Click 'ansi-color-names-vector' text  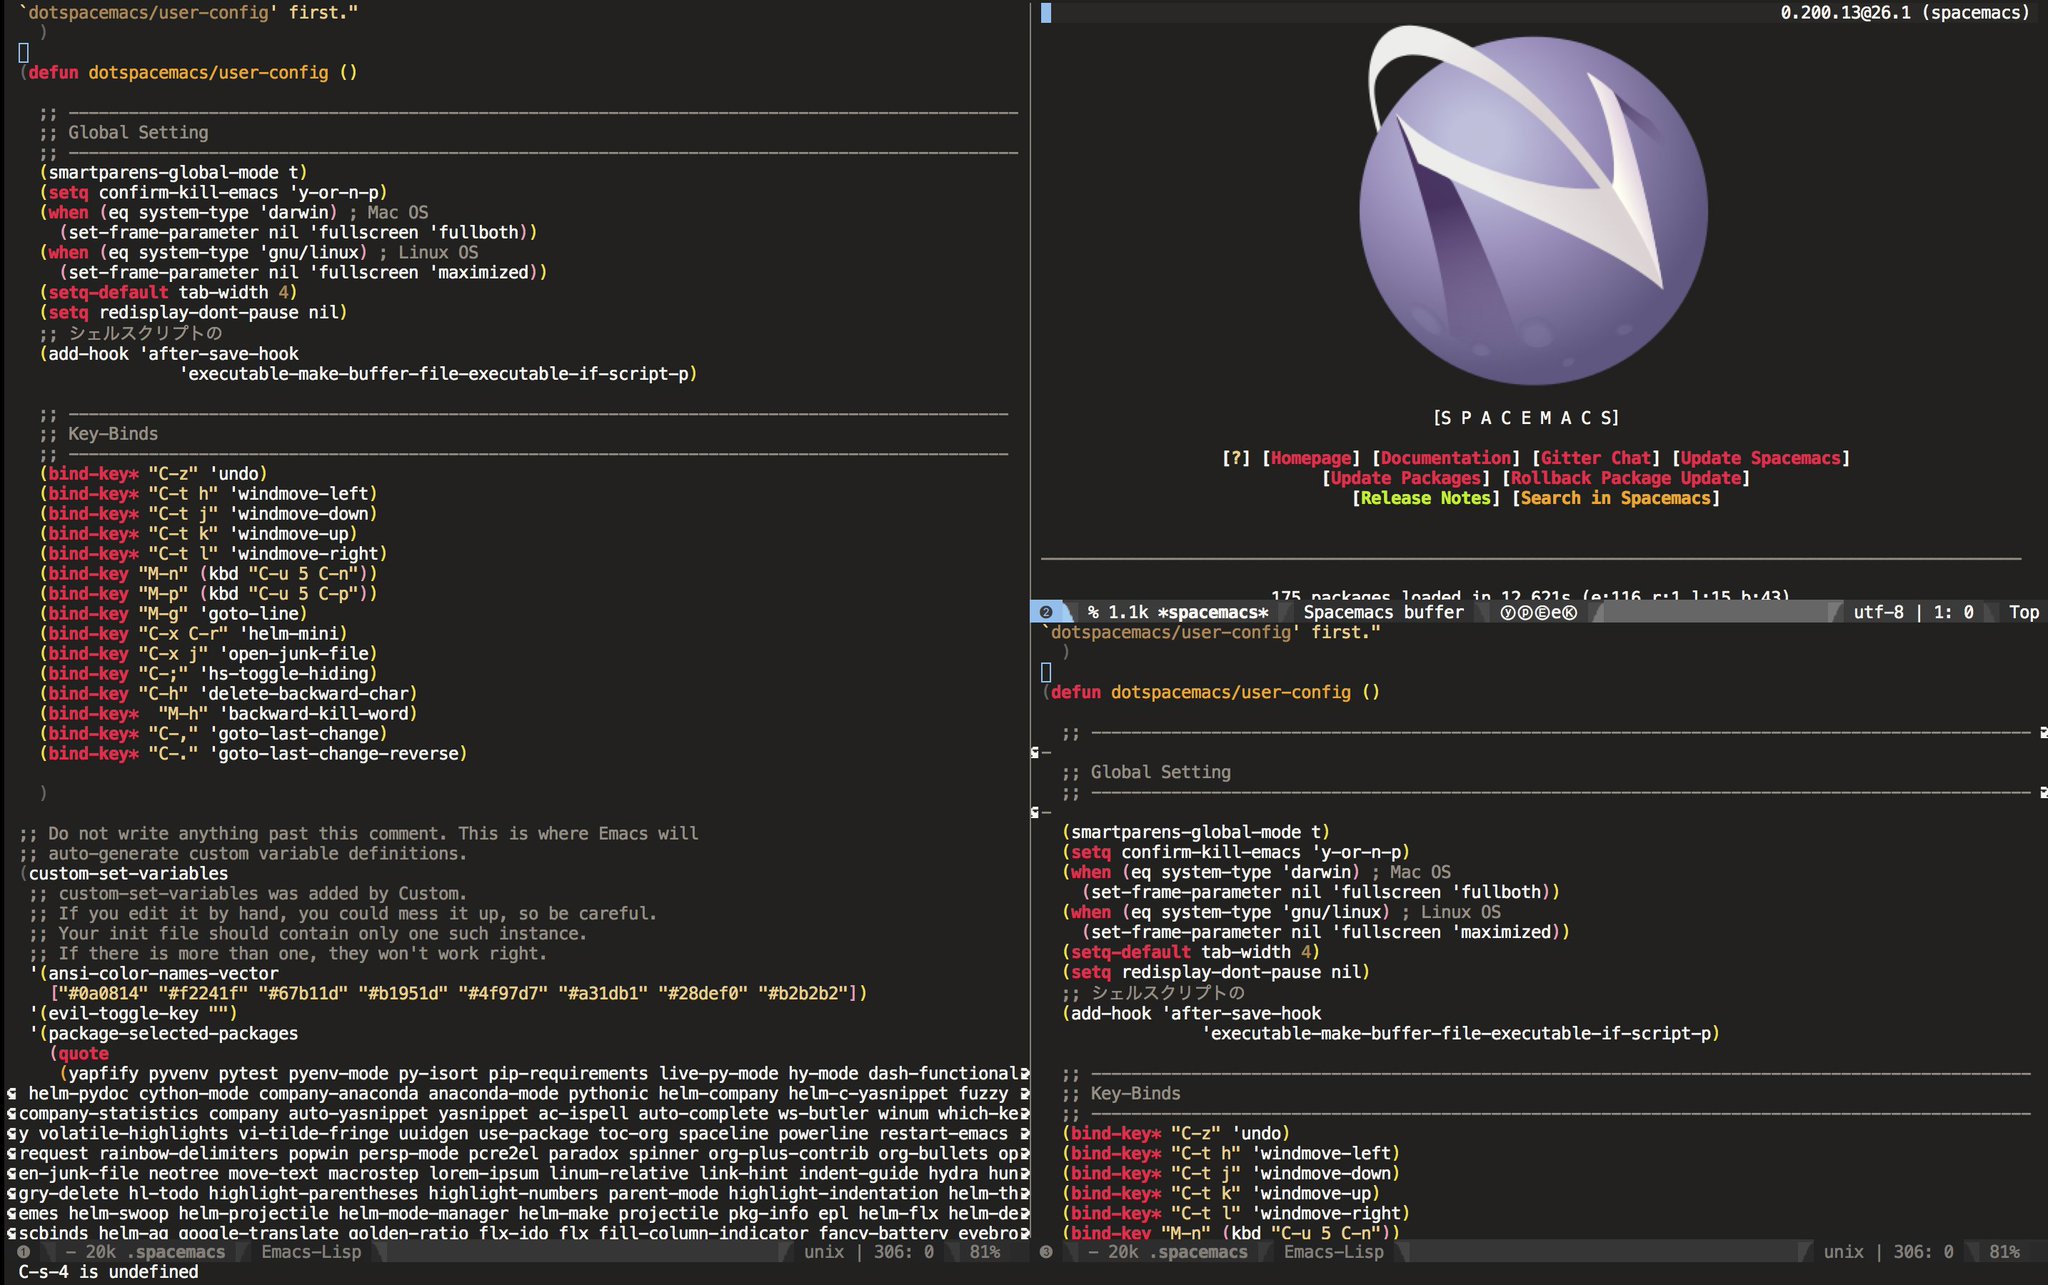coord(163,973)
